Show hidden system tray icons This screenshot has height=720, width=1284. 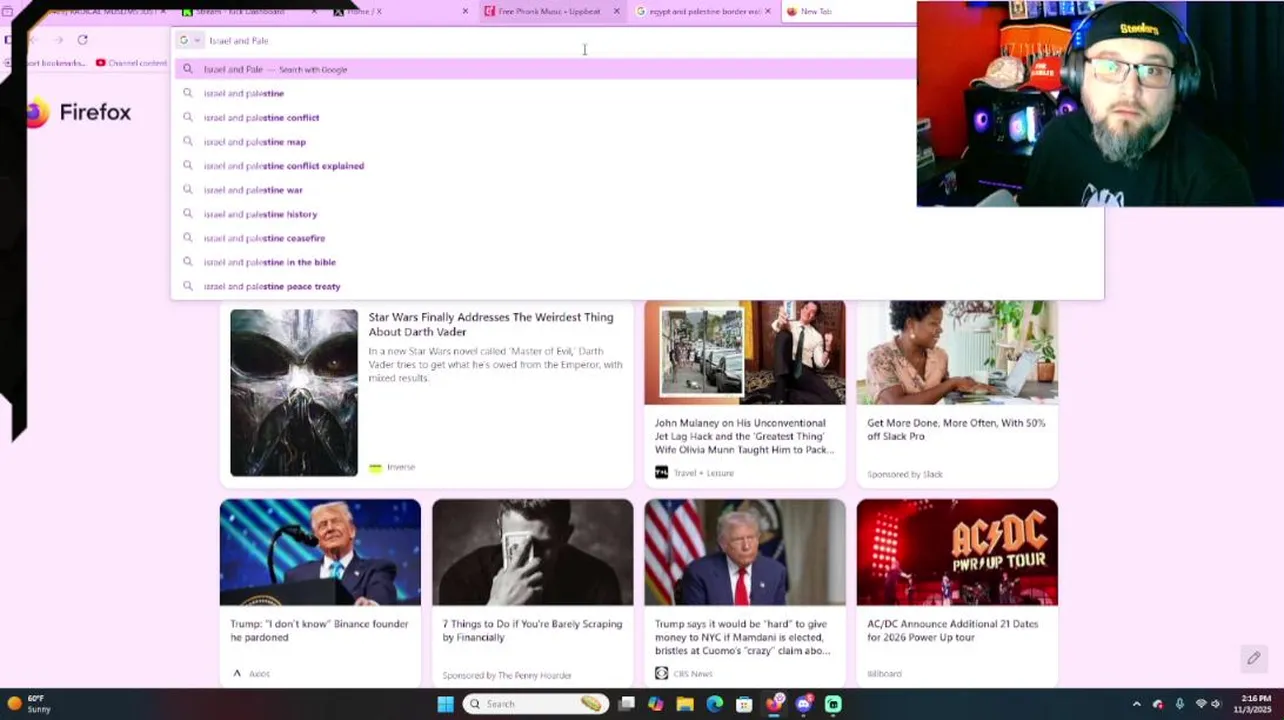(1136, 704)
